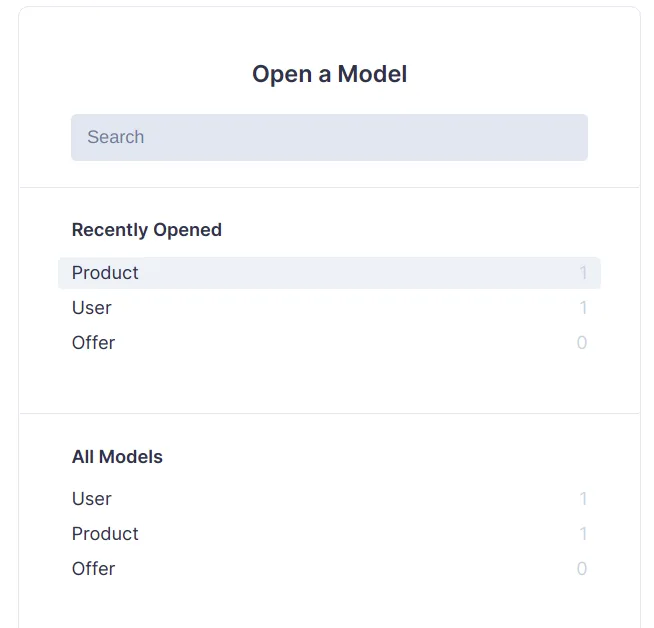The width and height of the screenshot is (654, 628).
Task: Click the divider line above All Models
Action: coord(329,413)
